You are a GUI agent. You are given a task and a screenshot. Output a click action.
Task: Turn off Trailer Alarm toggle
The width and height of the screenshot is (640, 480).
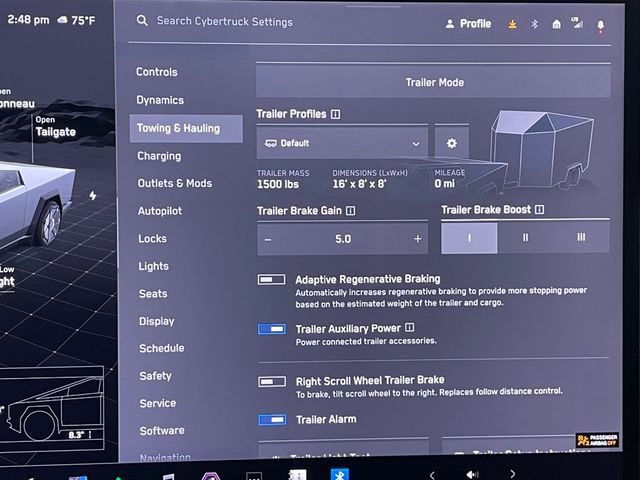[272, 420]
